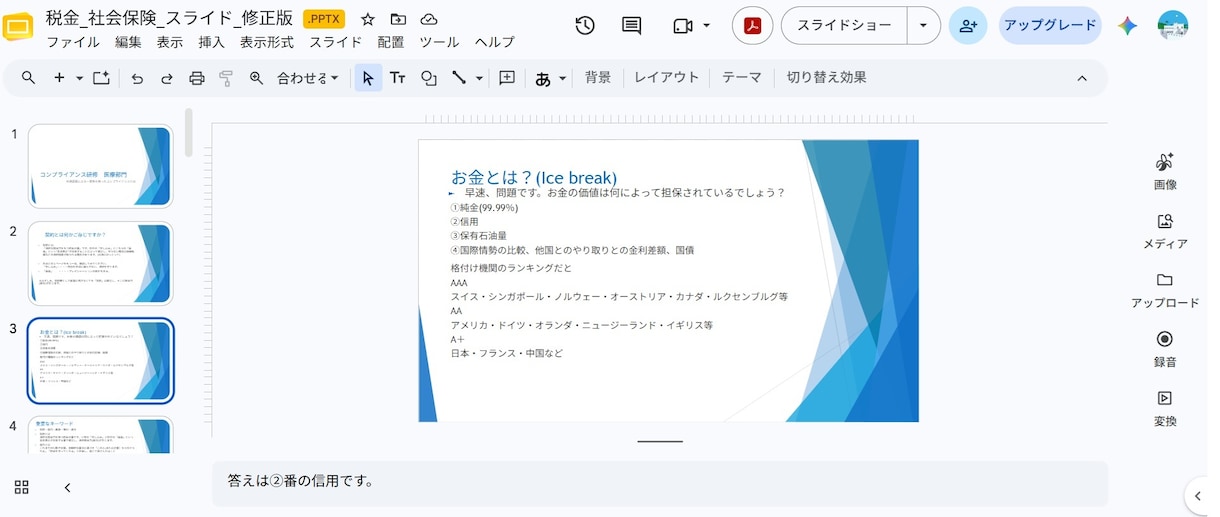
Task: Click the red PDF extension icon
Action: click(x=752, y=25)
